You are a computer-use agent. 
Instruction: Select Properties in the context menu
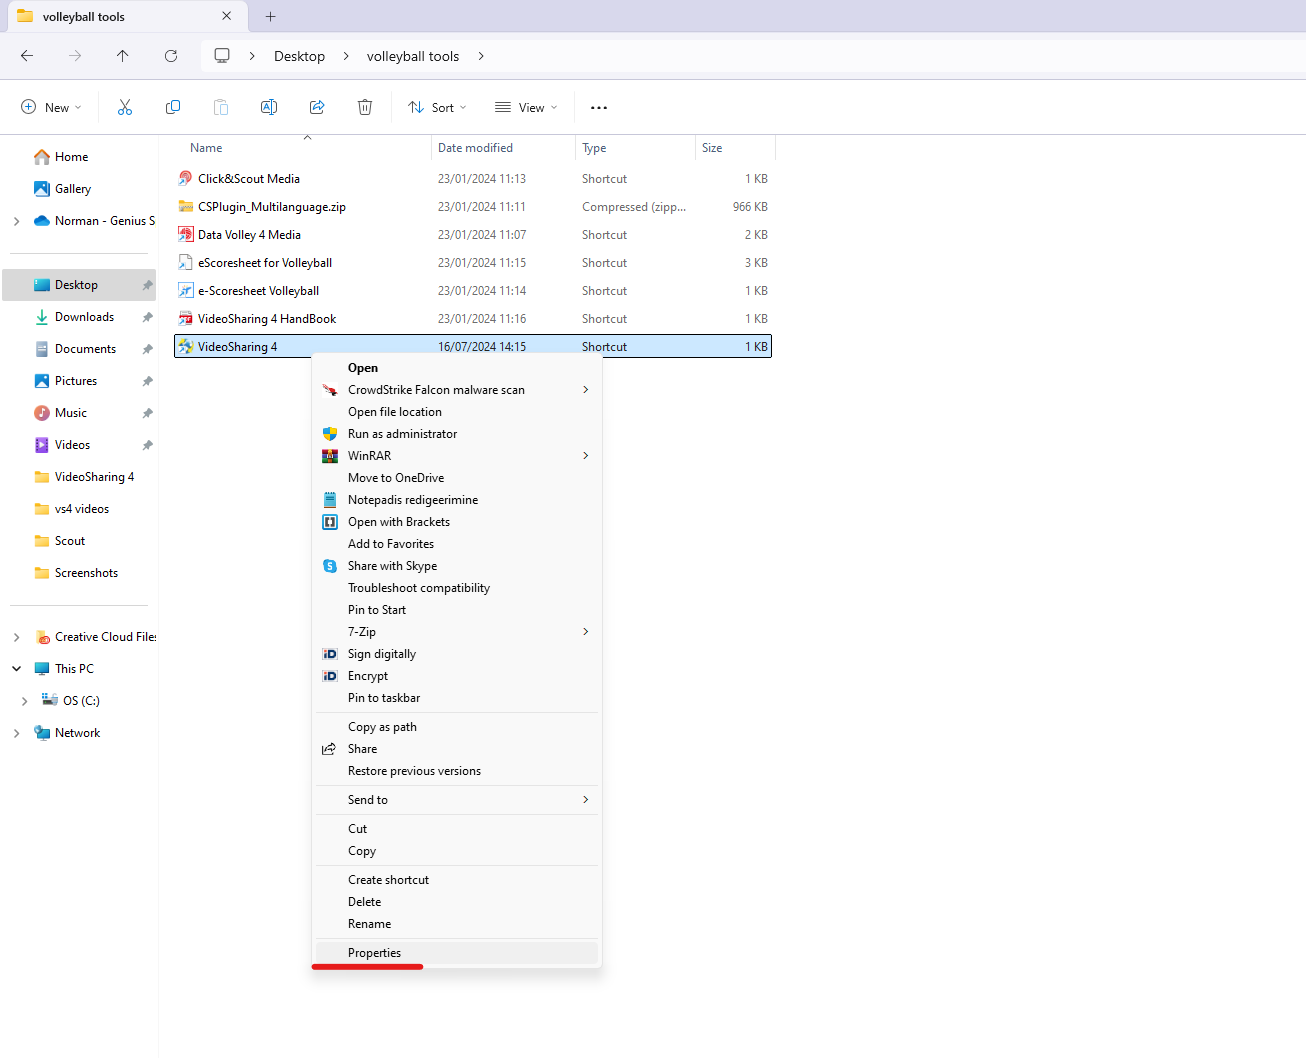click(458, 953)
